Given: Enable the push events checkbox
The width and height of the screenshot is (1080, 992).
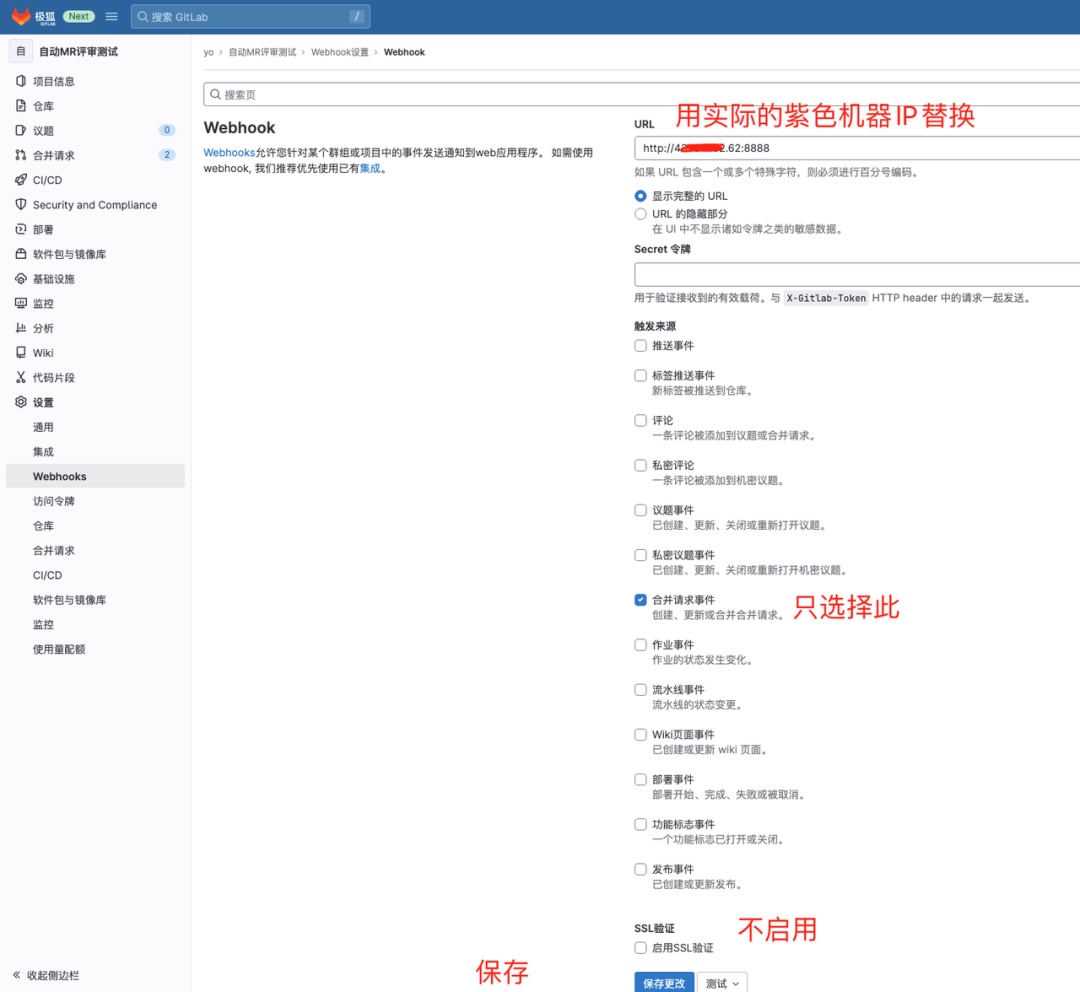Looking at the screenshot, I should [x=641, y=346].
